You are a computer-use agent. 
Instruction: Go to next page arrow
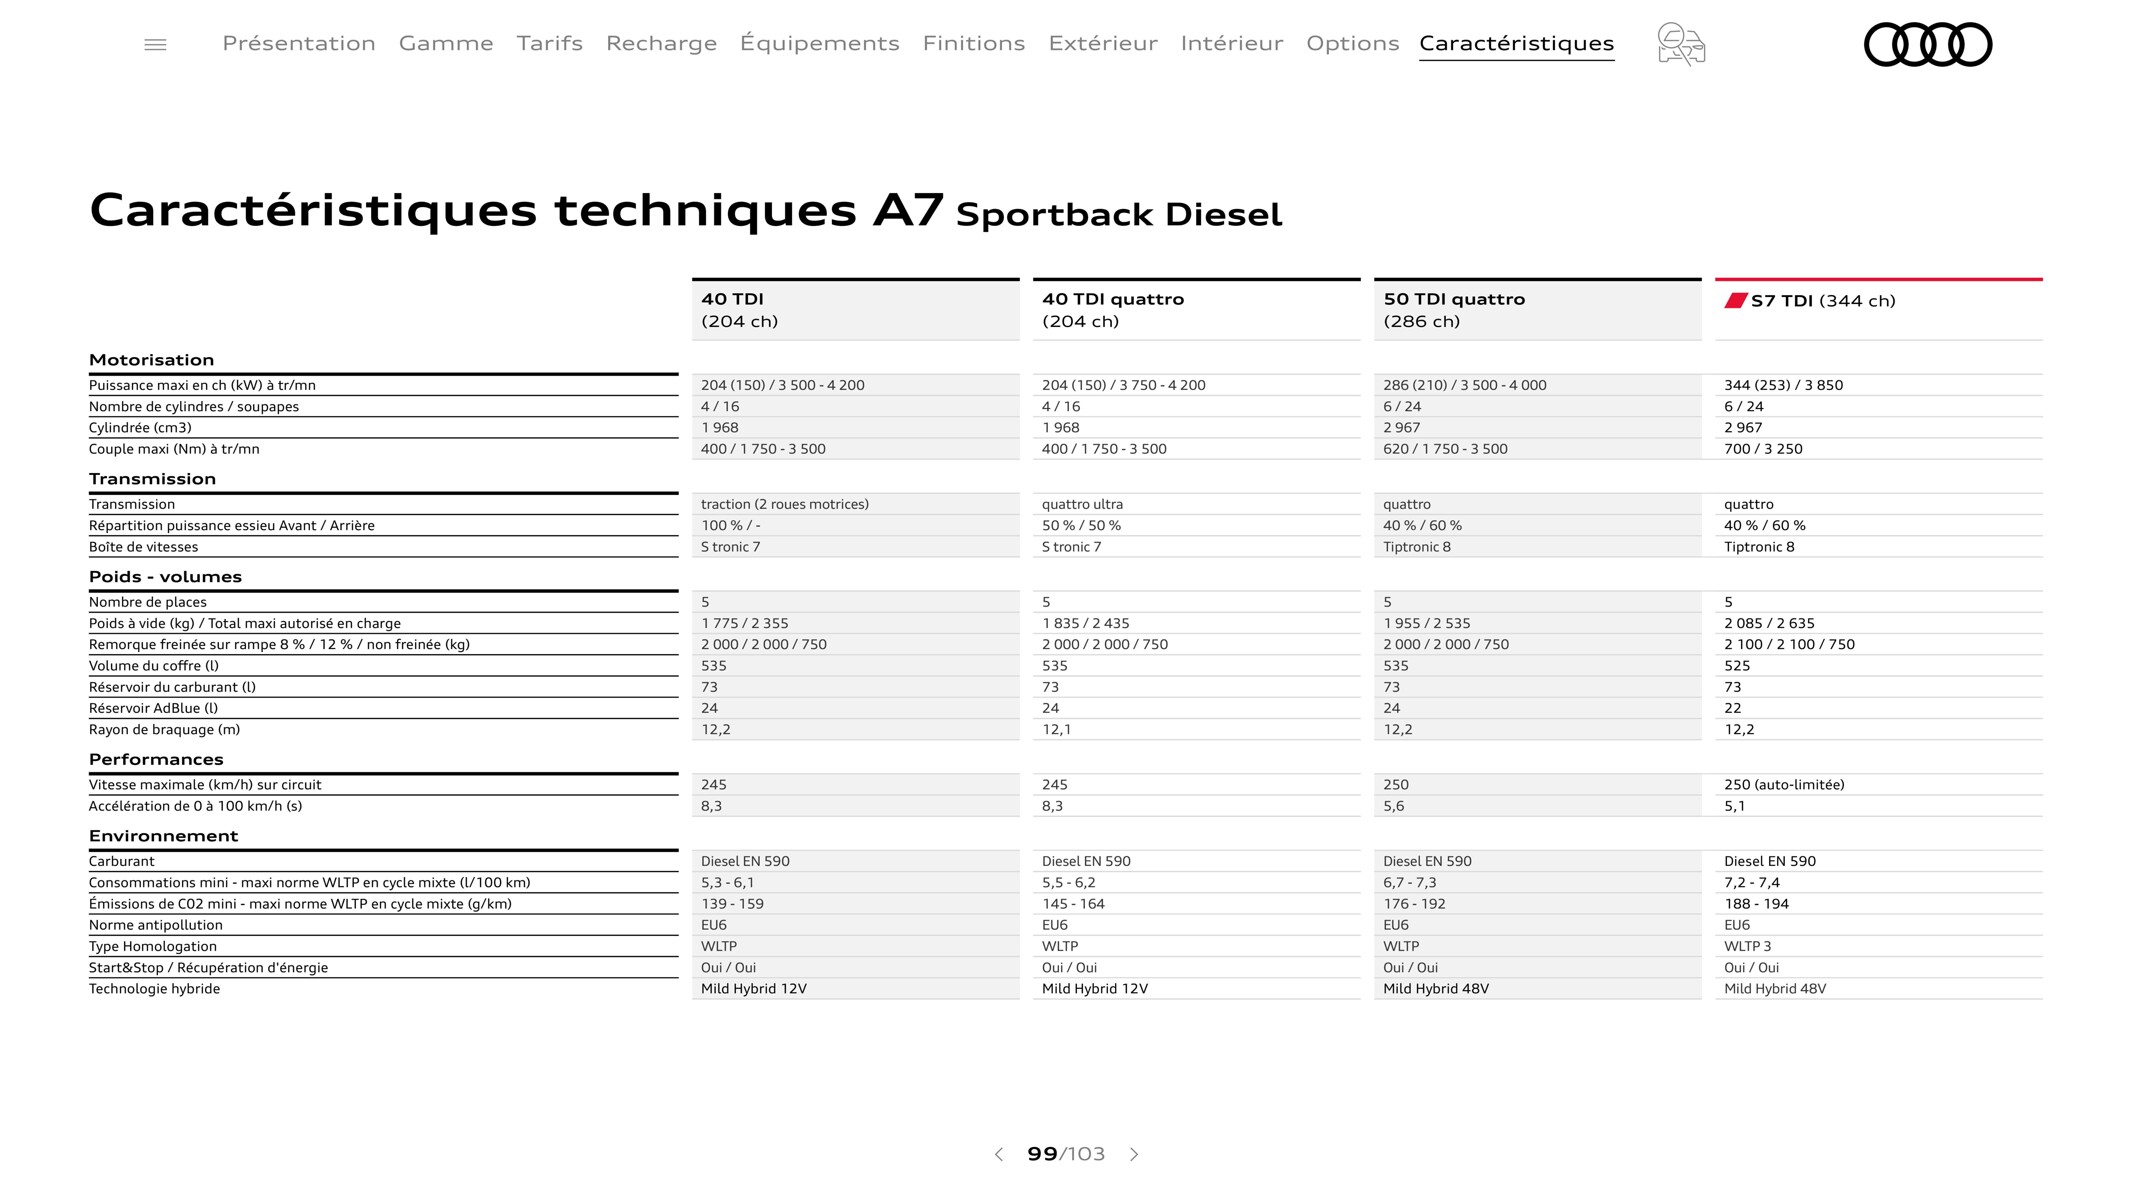coord(1134,1154)
